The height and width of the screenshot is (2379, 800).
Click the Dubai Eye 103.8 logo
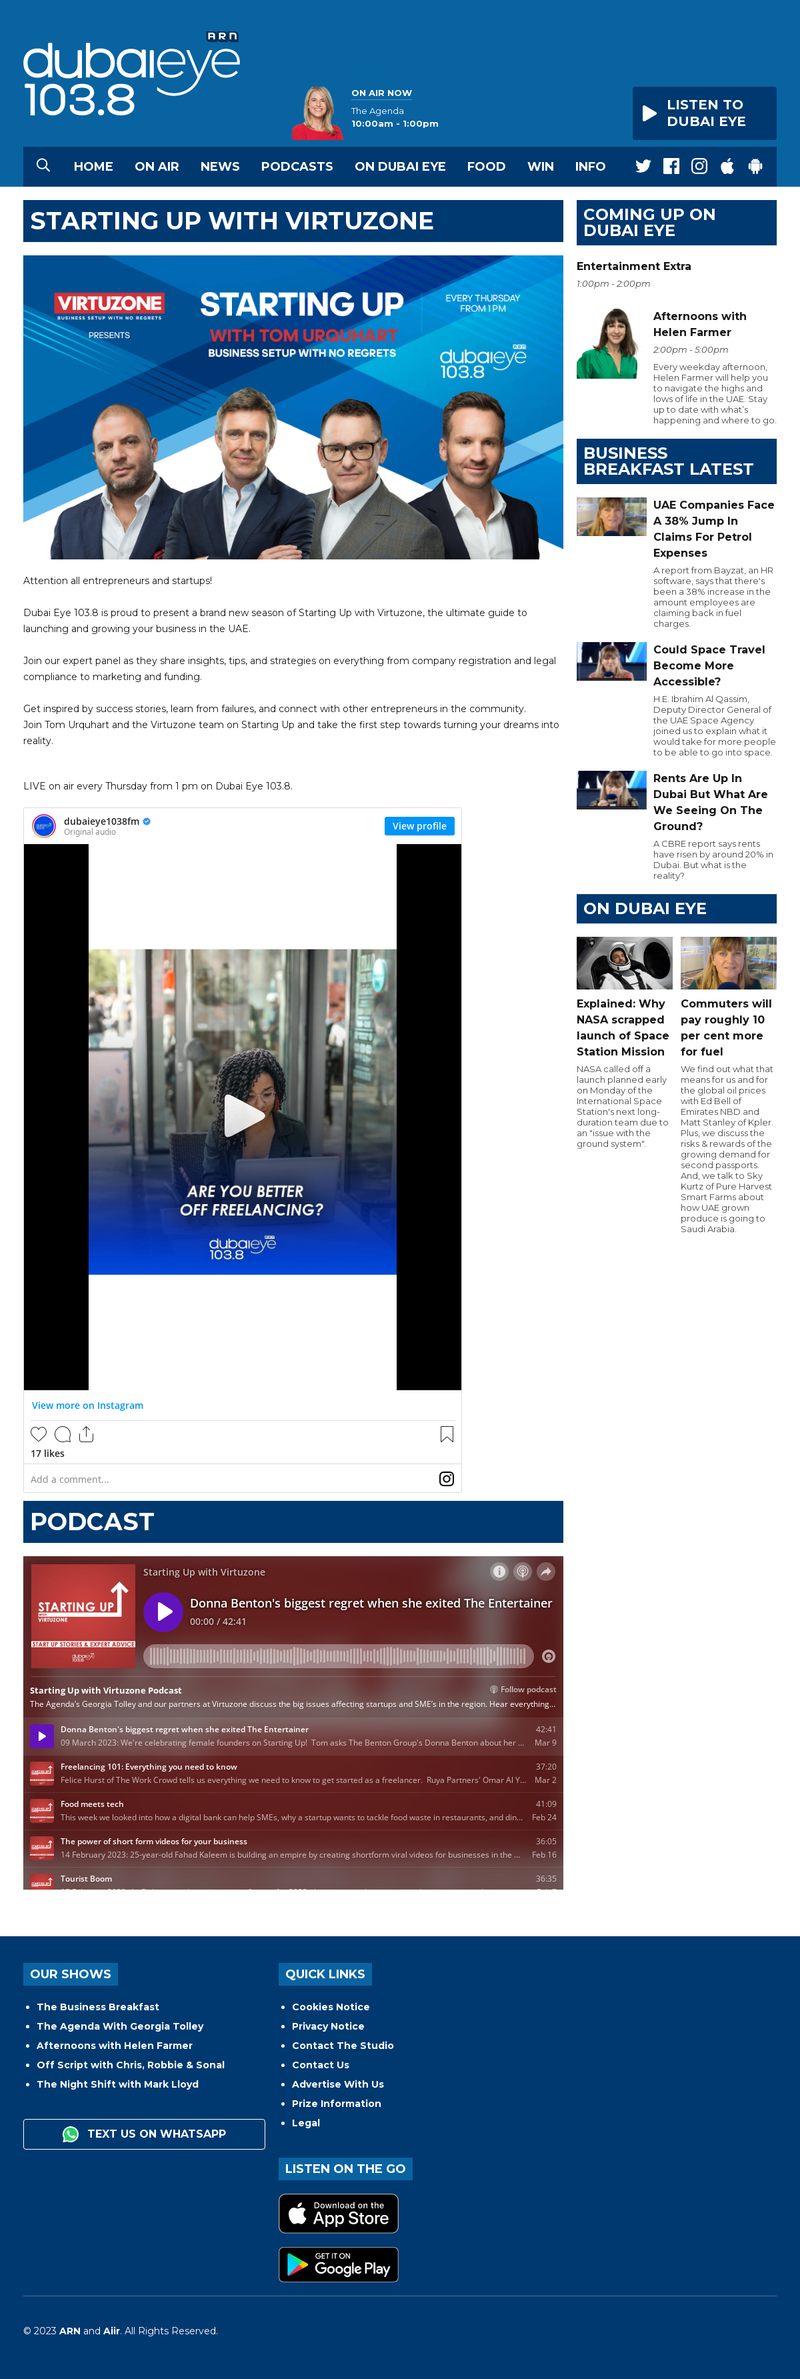pyautogui.click(x=131, y=75)
